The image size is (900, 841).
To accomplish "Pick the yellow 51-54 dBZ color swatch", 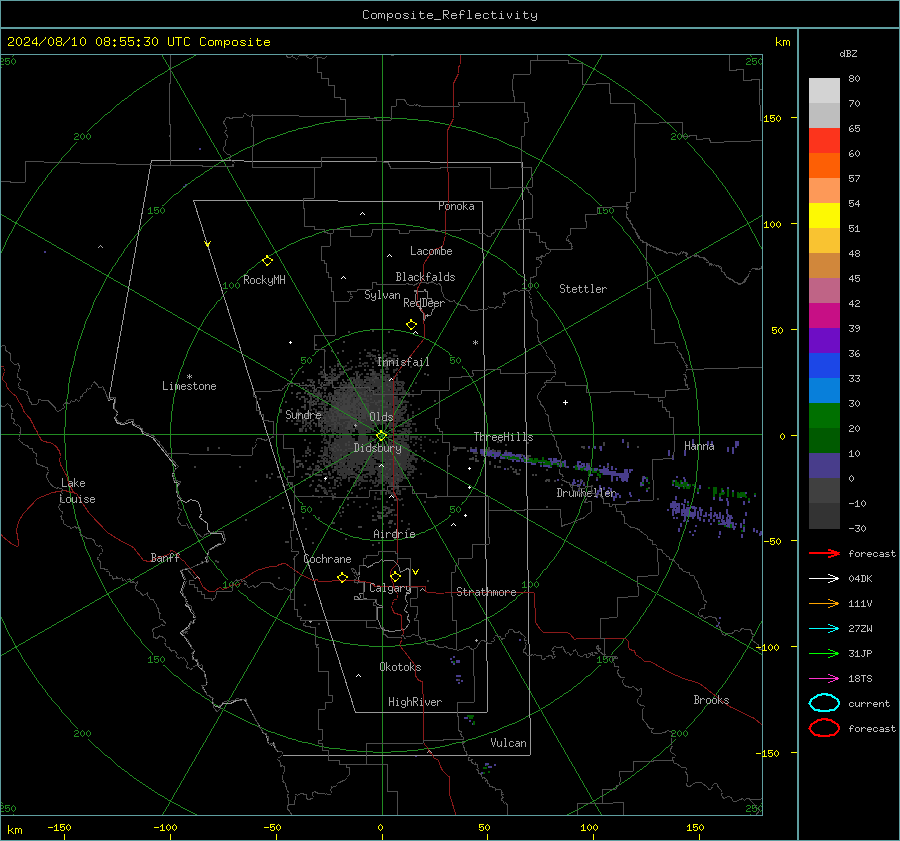I will [824, 216].
